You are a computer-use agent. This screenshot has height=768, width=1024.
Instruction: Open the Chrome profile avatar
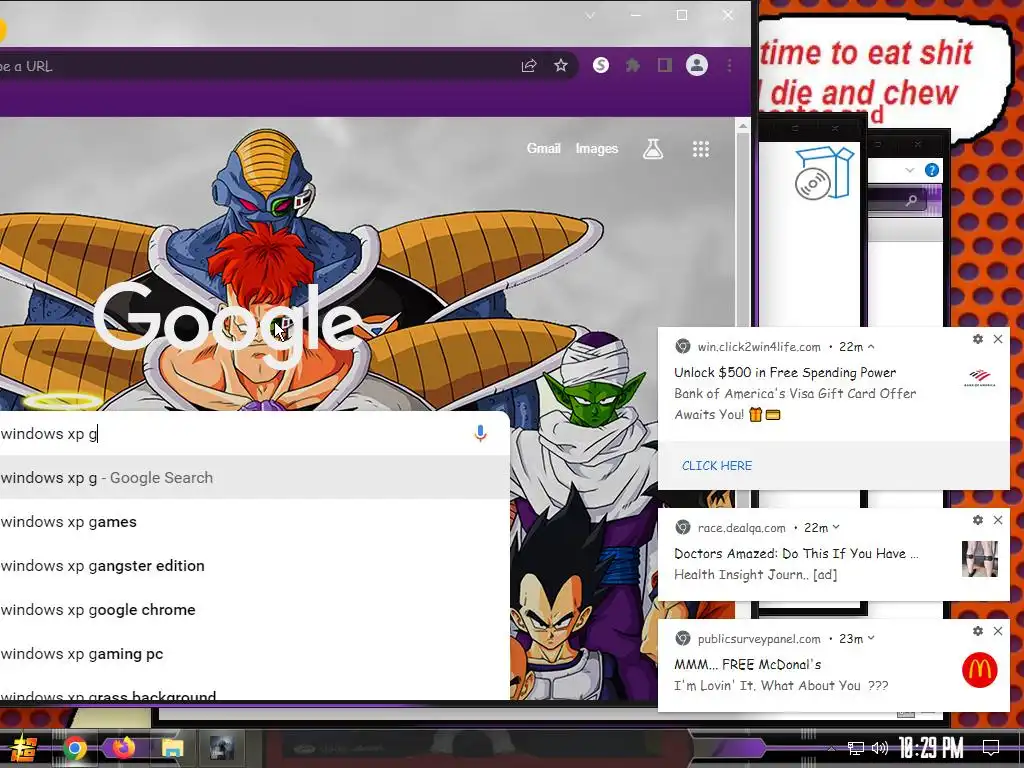click(697, 65)
